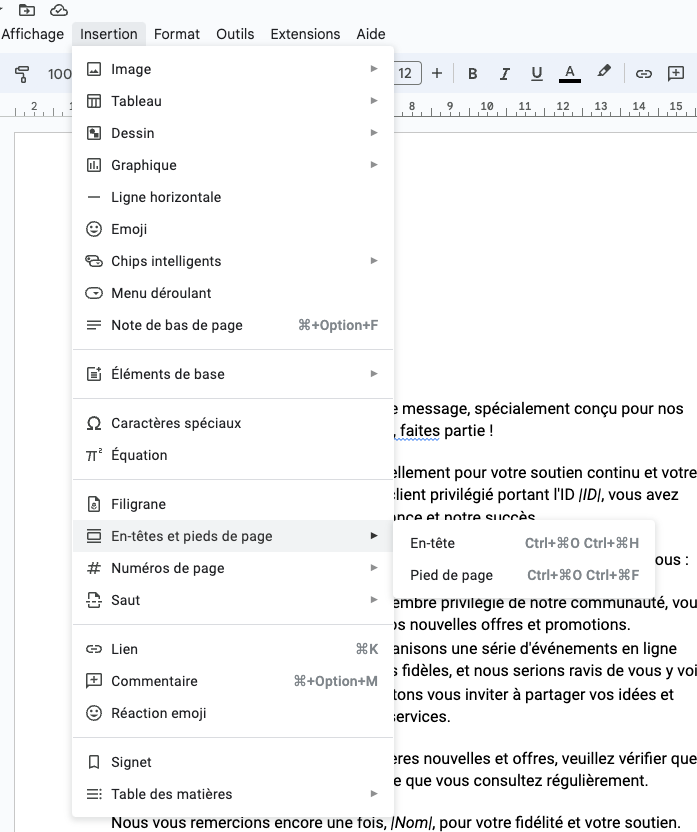Click the "|ID|" placeholder in the document
Viewport: 697px width, 832px height.
591,495
